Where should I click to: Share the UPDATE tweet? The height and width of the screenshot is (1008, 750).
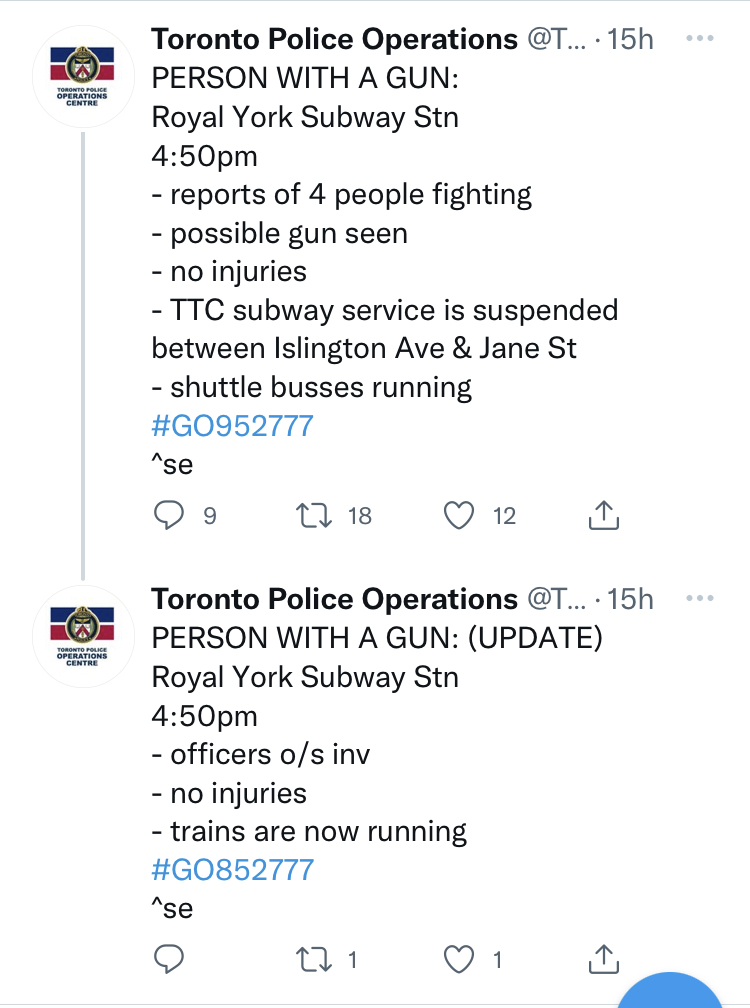[x=602, y=961]
